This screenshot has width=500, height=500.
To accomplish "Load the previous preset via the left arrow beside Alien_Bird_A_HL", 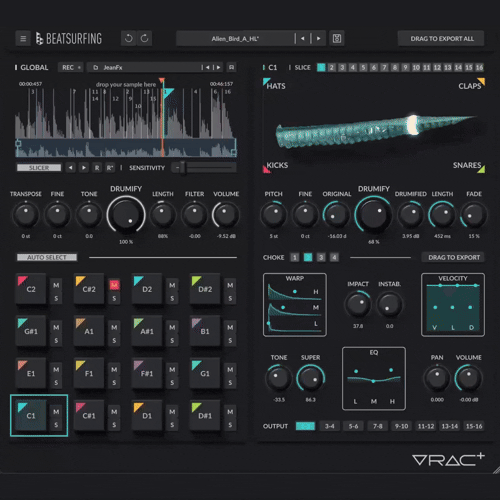I will click(x=303, y=39).
